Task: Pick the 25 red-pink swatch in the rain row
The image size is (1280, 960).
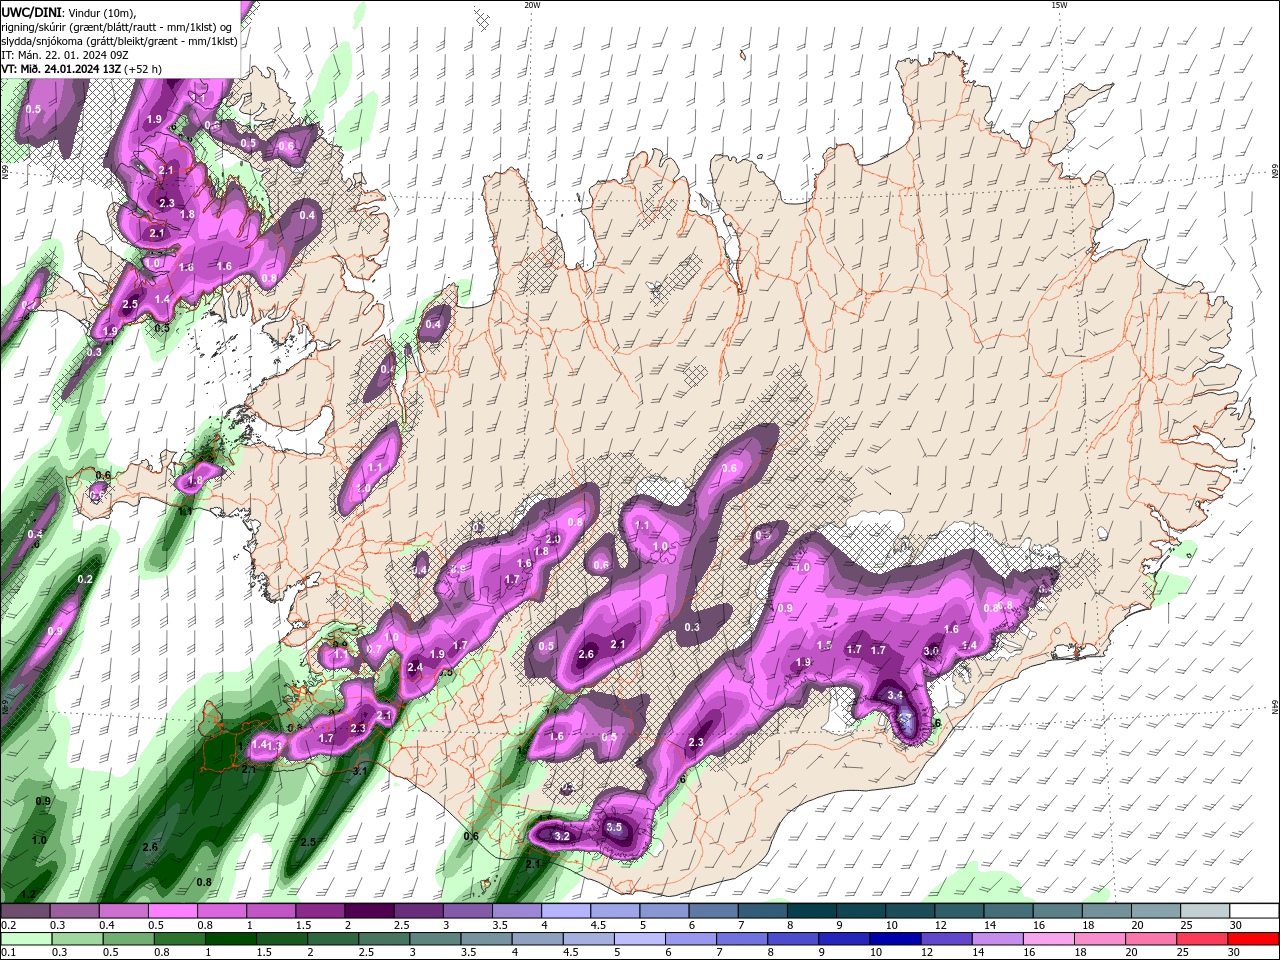Action: [x=1203, y=939]
